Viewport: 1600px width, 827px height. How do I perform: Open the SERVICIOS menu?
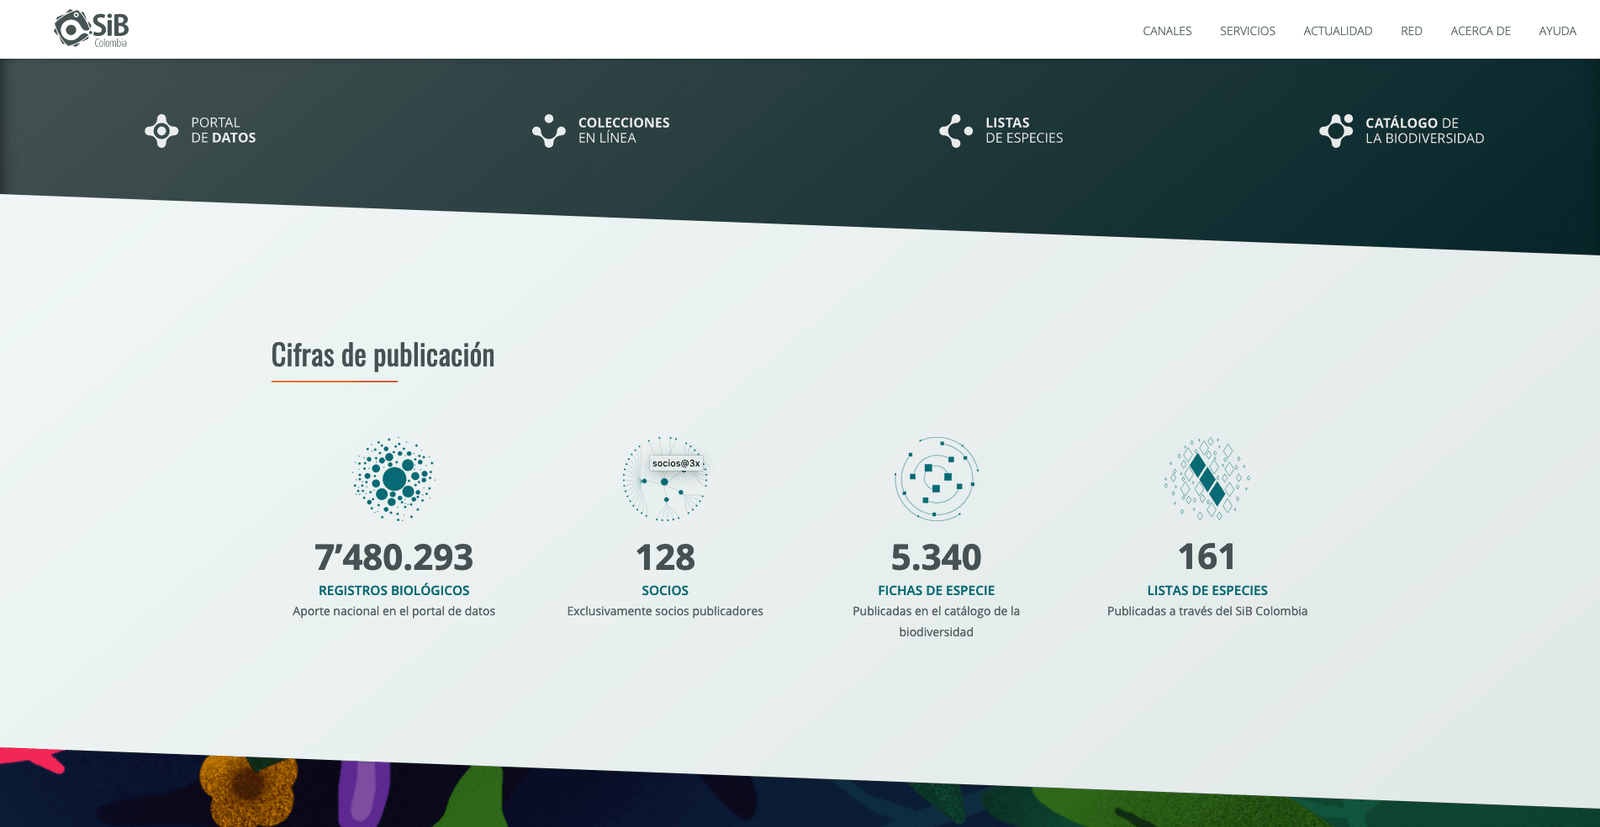(1247, 31)
